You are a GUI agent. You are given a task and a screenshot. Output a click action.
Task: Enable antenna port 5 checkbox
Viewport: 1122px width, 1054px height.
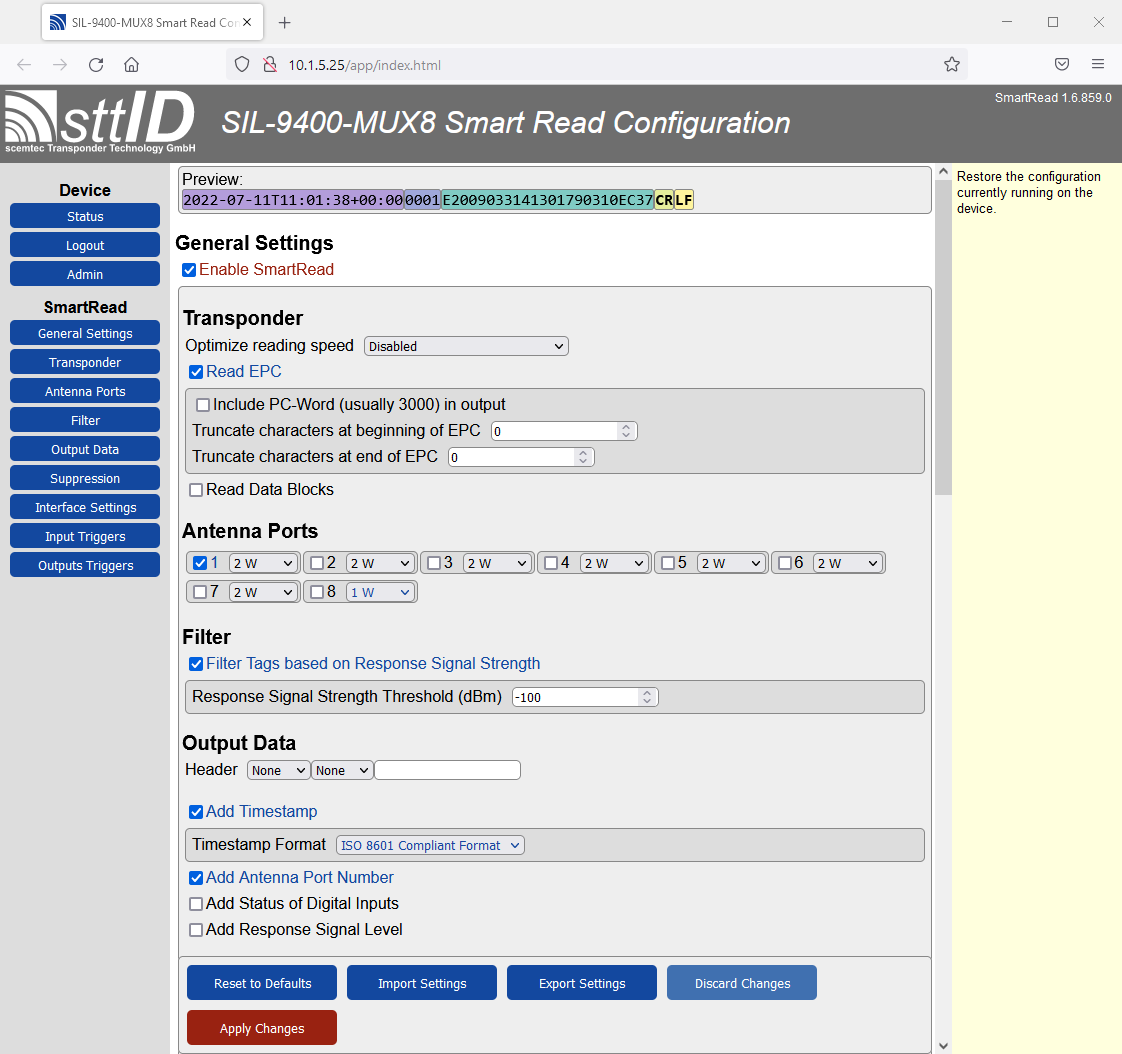[668, 563]
